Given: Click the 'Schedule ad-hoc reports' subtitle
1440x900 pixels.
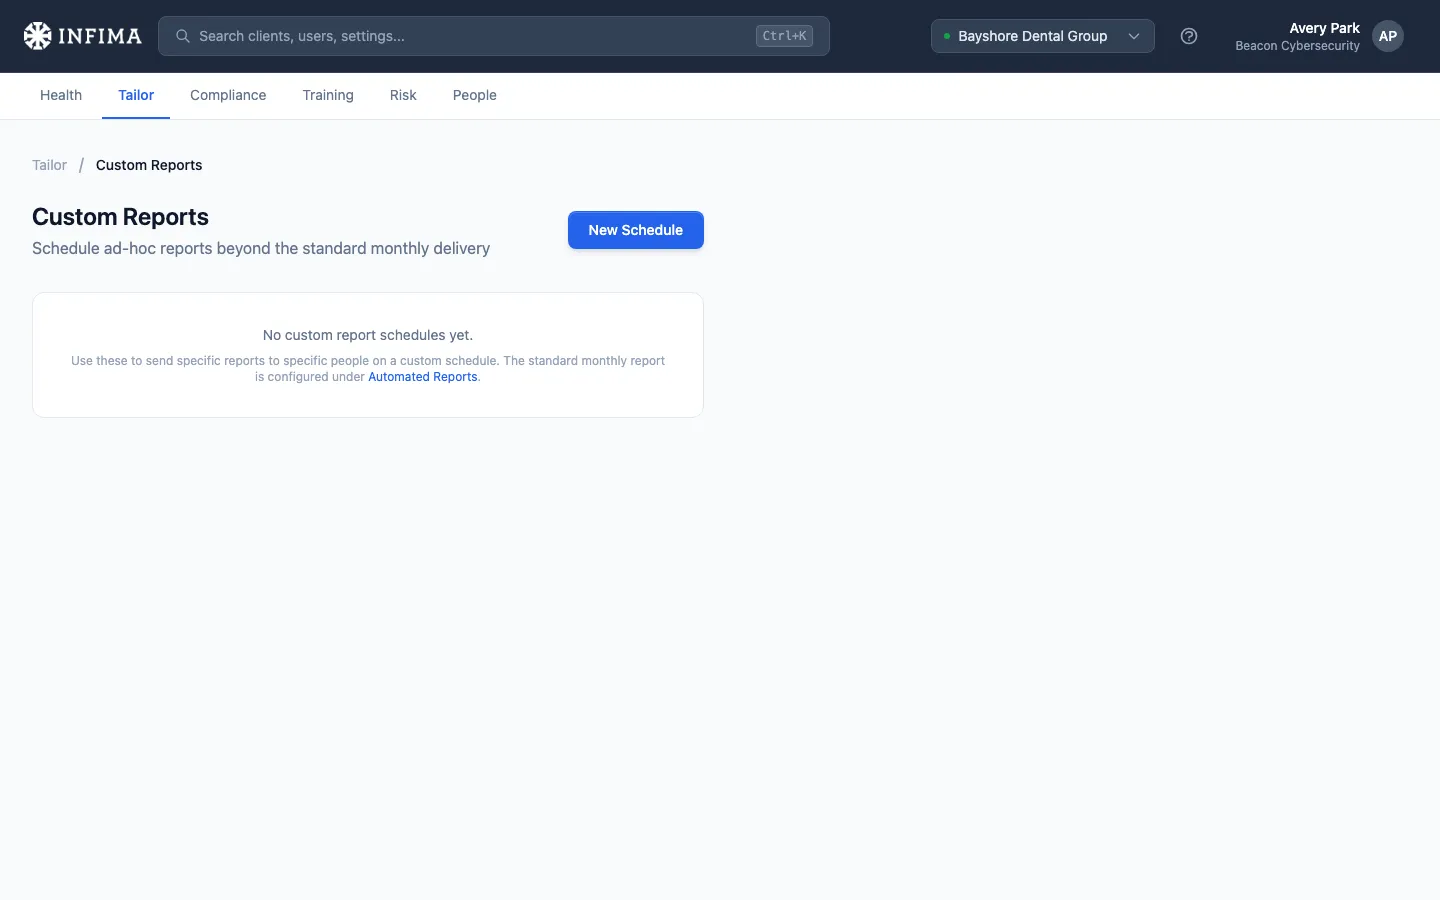Looking at the screenshot, I should coord(261,248).
